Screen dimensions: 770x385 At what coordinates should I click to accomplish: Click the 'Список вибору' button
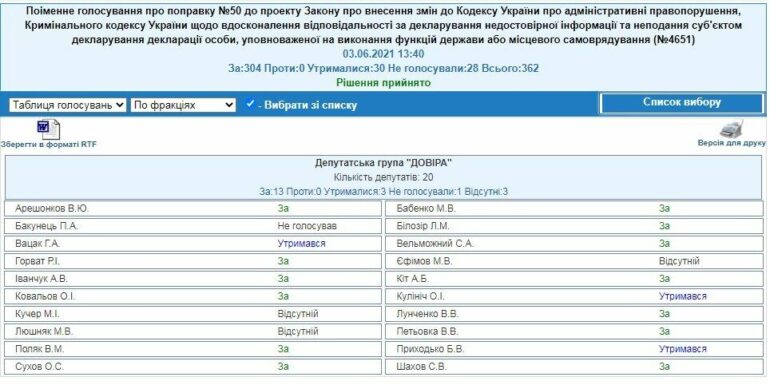[682, 103]
